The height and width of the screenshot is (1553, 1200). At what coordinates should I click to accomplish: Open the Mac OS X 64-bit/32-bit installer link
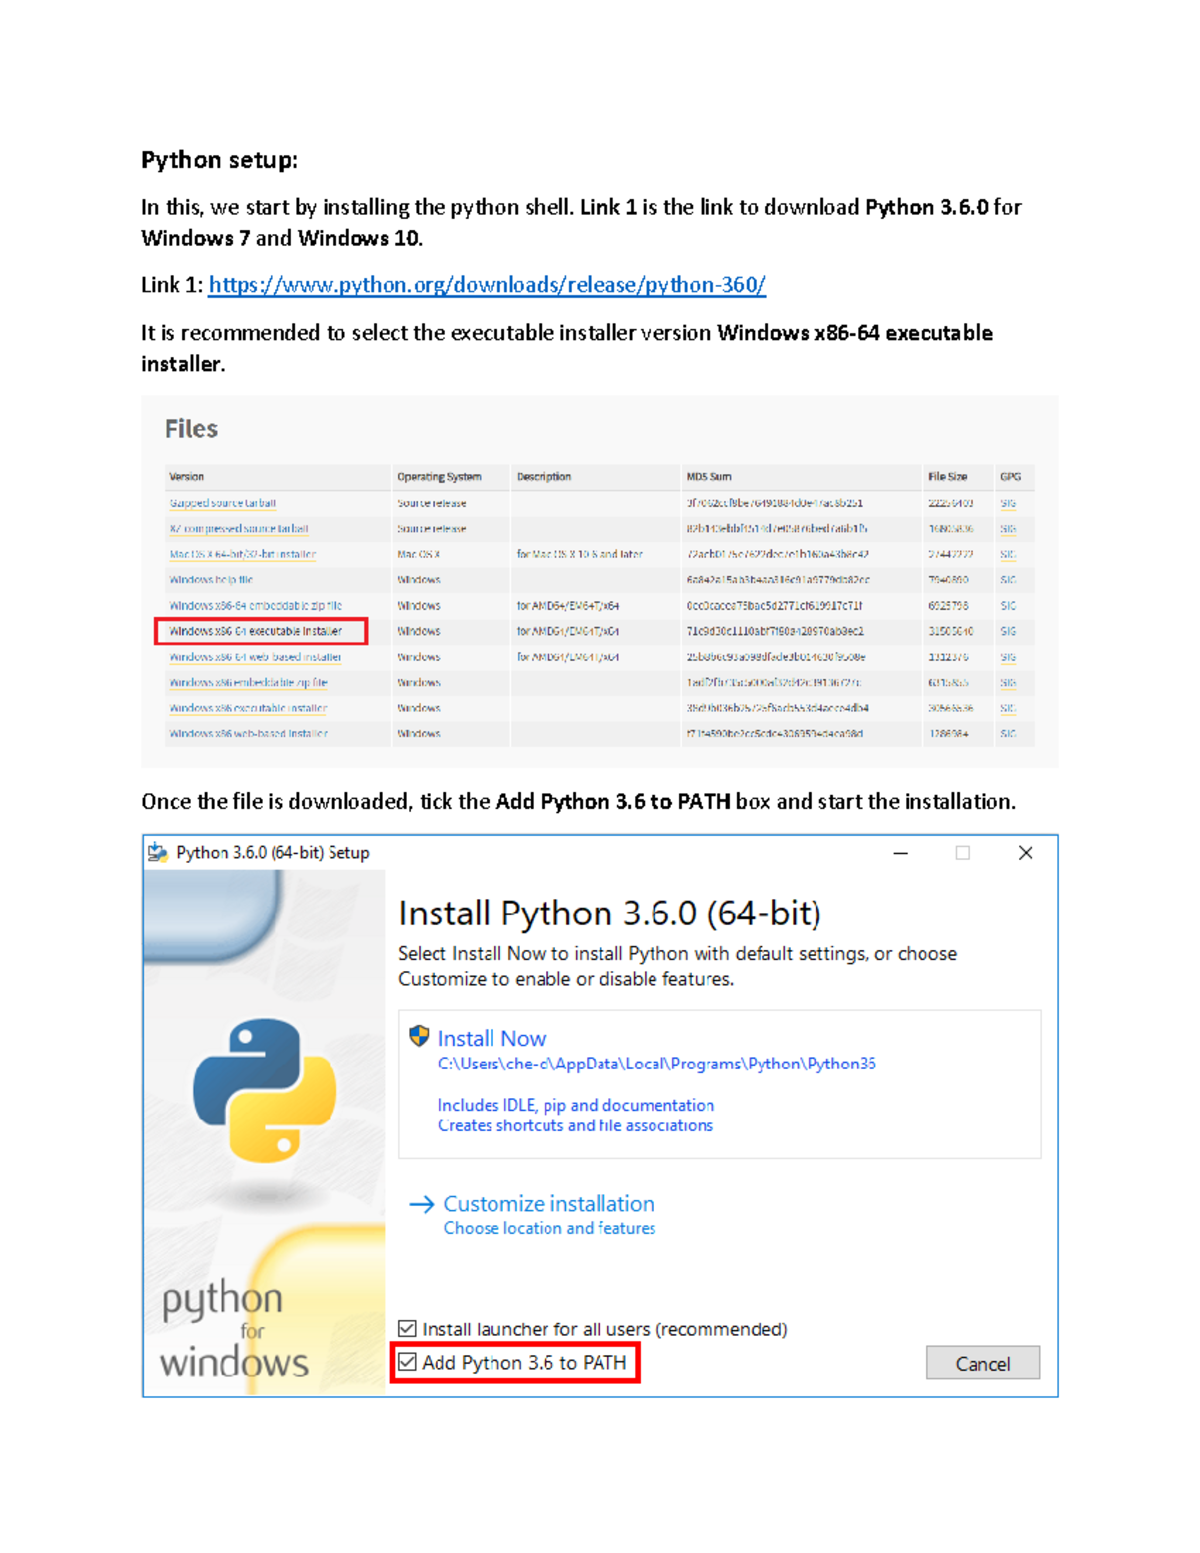[x=243, y=554]
